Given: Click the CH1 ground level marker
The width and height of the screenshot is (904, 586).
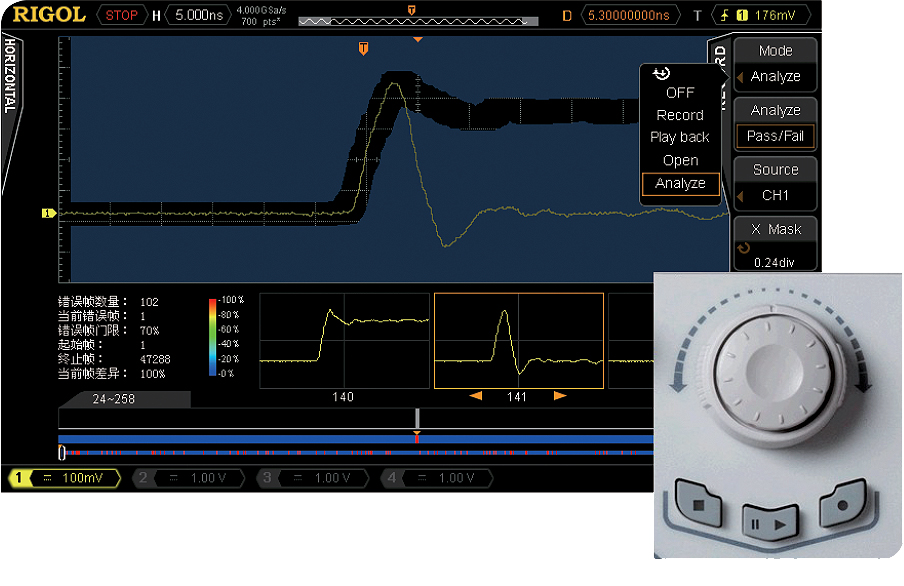Looking at the screenshot, I should (x=47, y=213).
